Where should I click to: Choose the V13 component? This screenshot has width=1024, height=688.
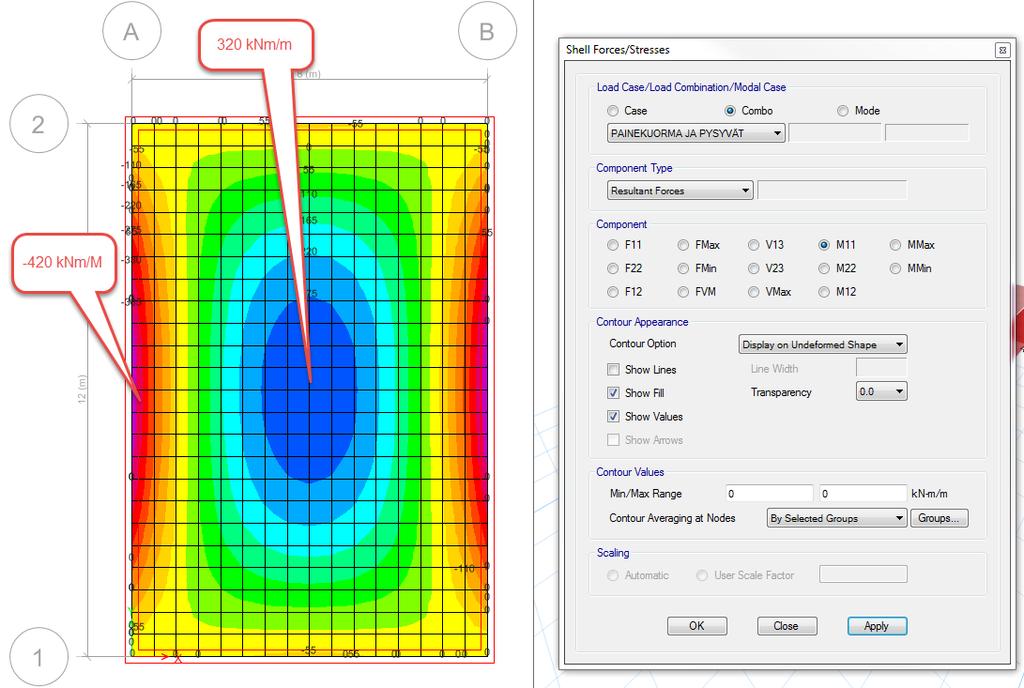[x=754, y=245]
